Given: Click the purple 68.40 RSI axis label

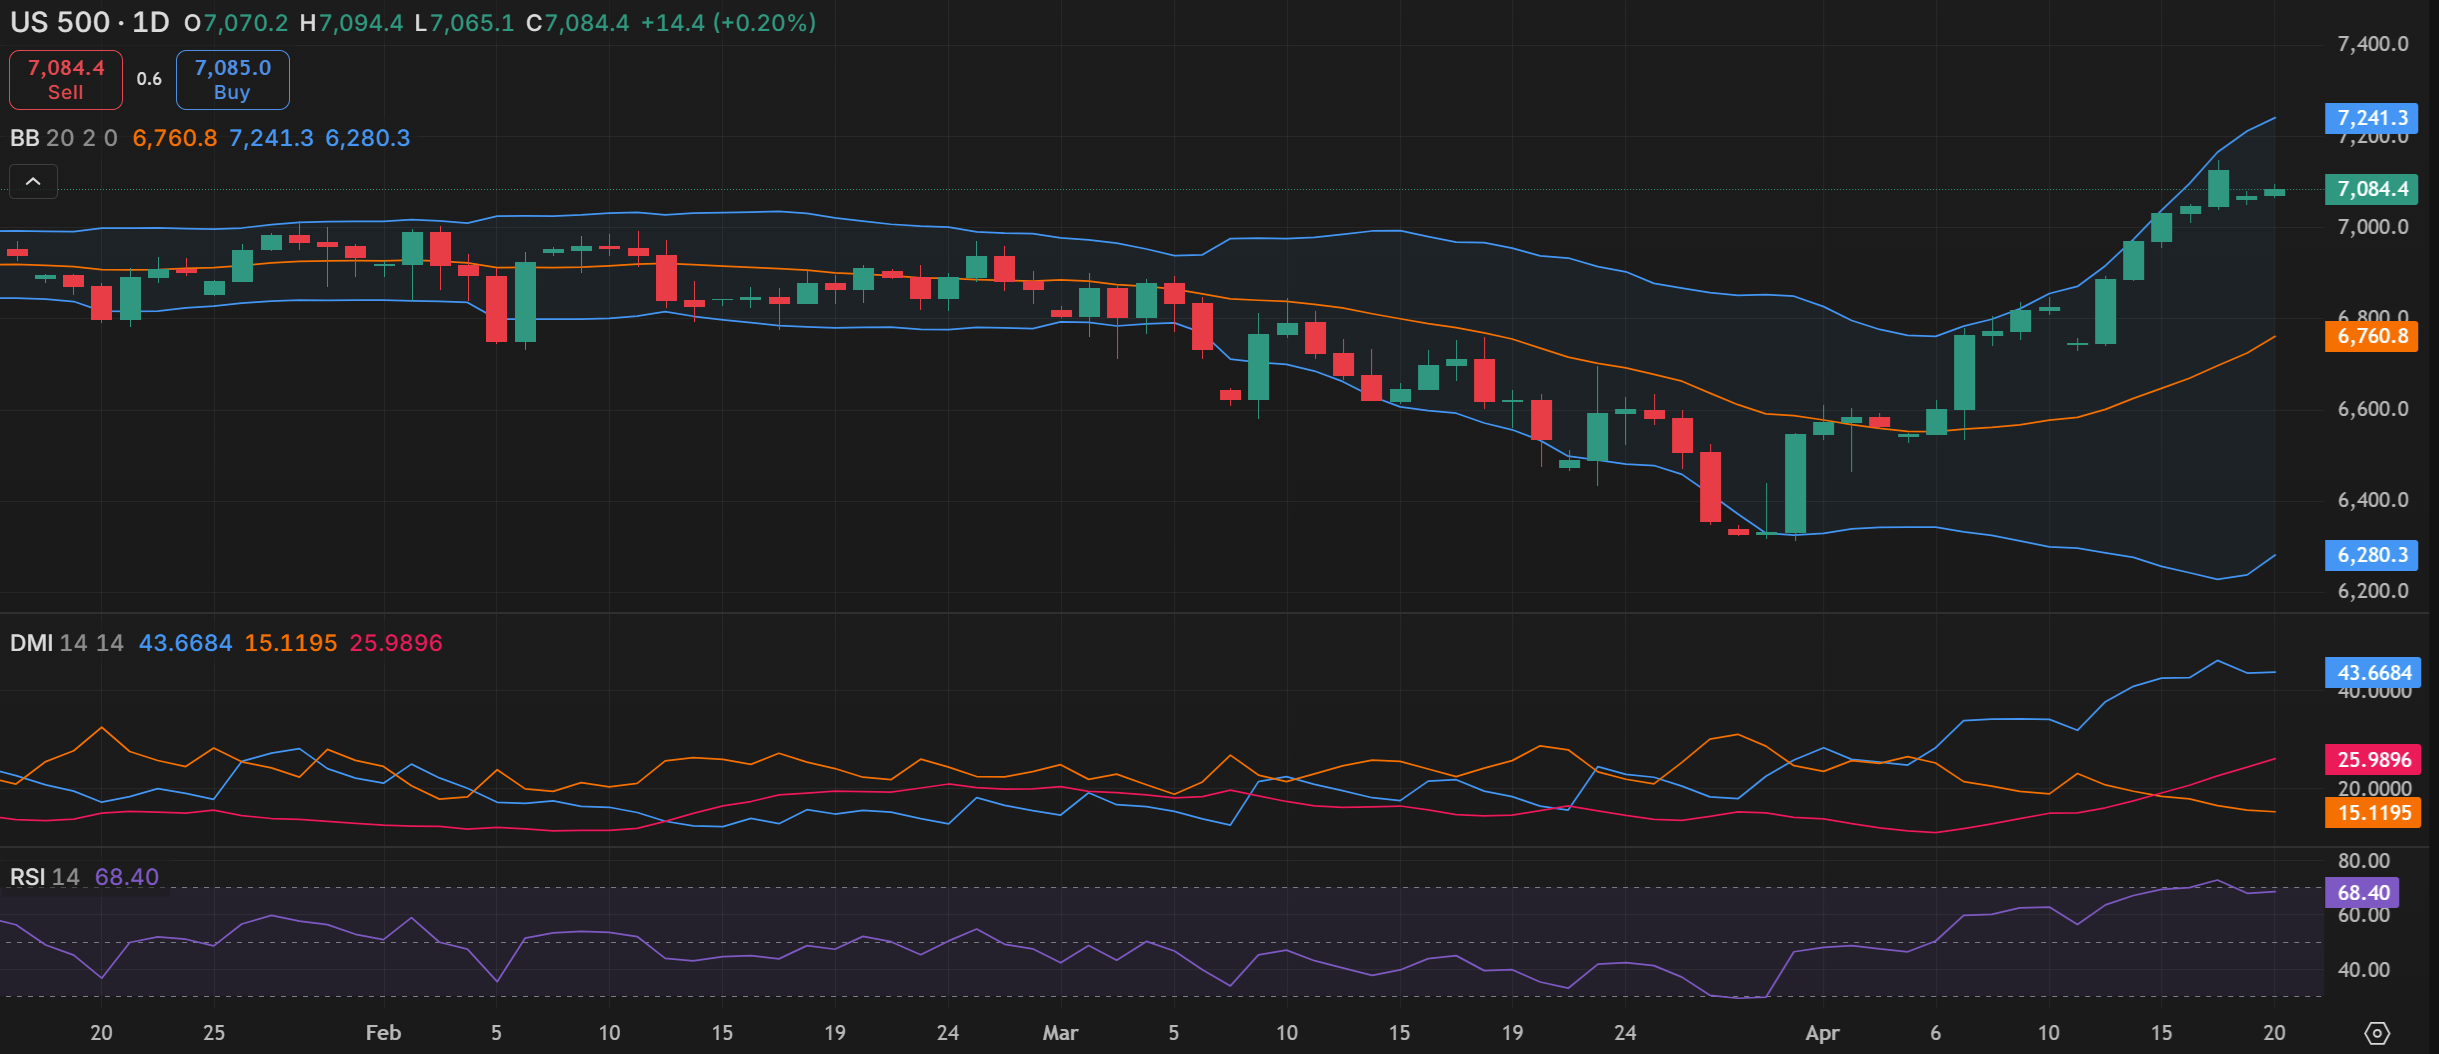Looking at the screenshot, I should 2363,893.
